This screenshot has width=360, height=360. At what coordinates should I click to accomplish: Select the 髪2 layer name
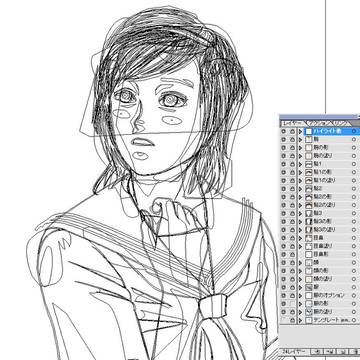point(317,189)
